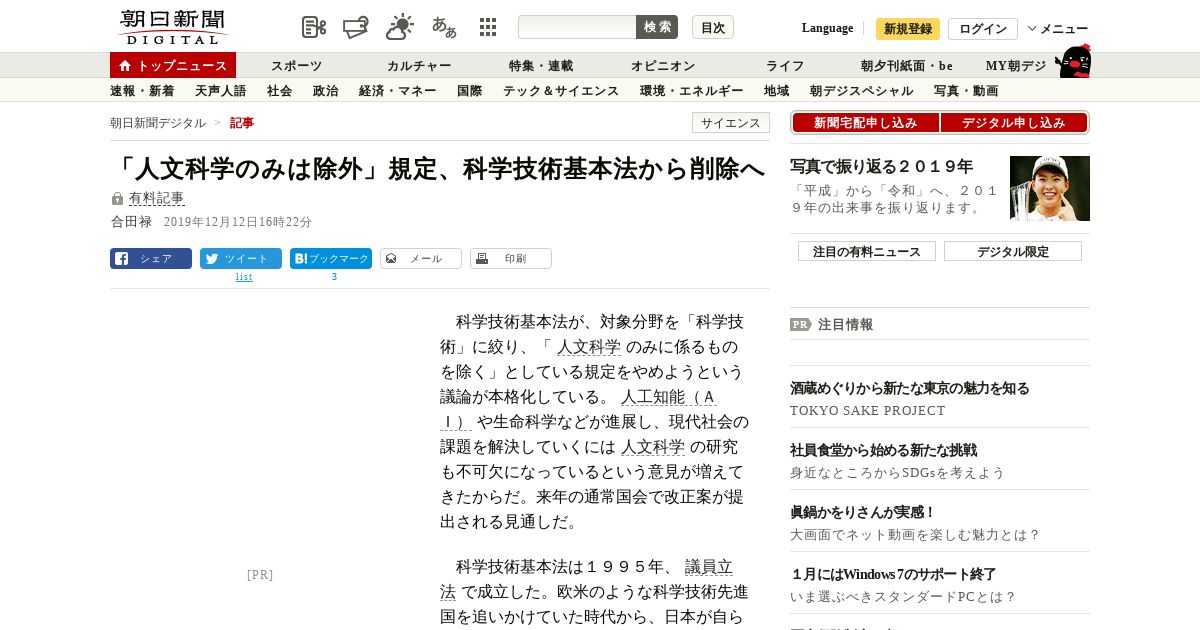1200x630 pixels.
Task: Open 写真で振り返る２０１９年 headline
Action: [882, 166]
